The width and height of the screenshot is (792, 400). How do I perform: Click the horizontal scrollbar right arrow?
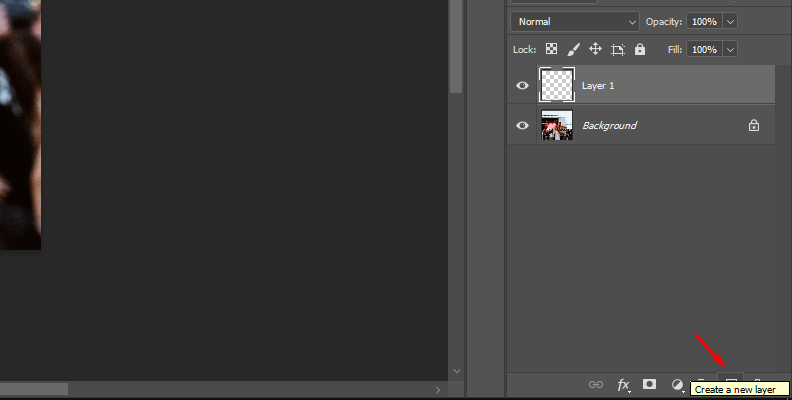437,389
